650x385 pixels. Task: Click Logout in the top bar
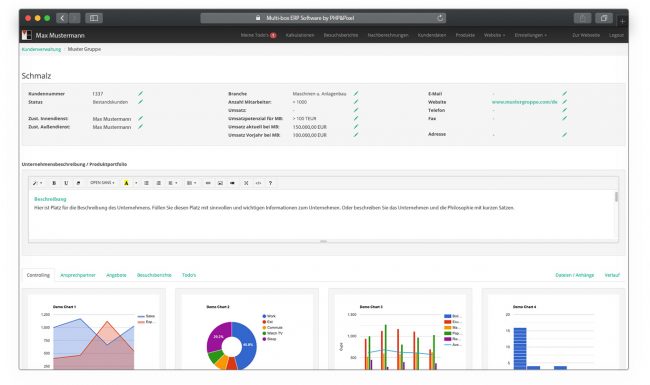pyautogui.click(x=616, y=35)
